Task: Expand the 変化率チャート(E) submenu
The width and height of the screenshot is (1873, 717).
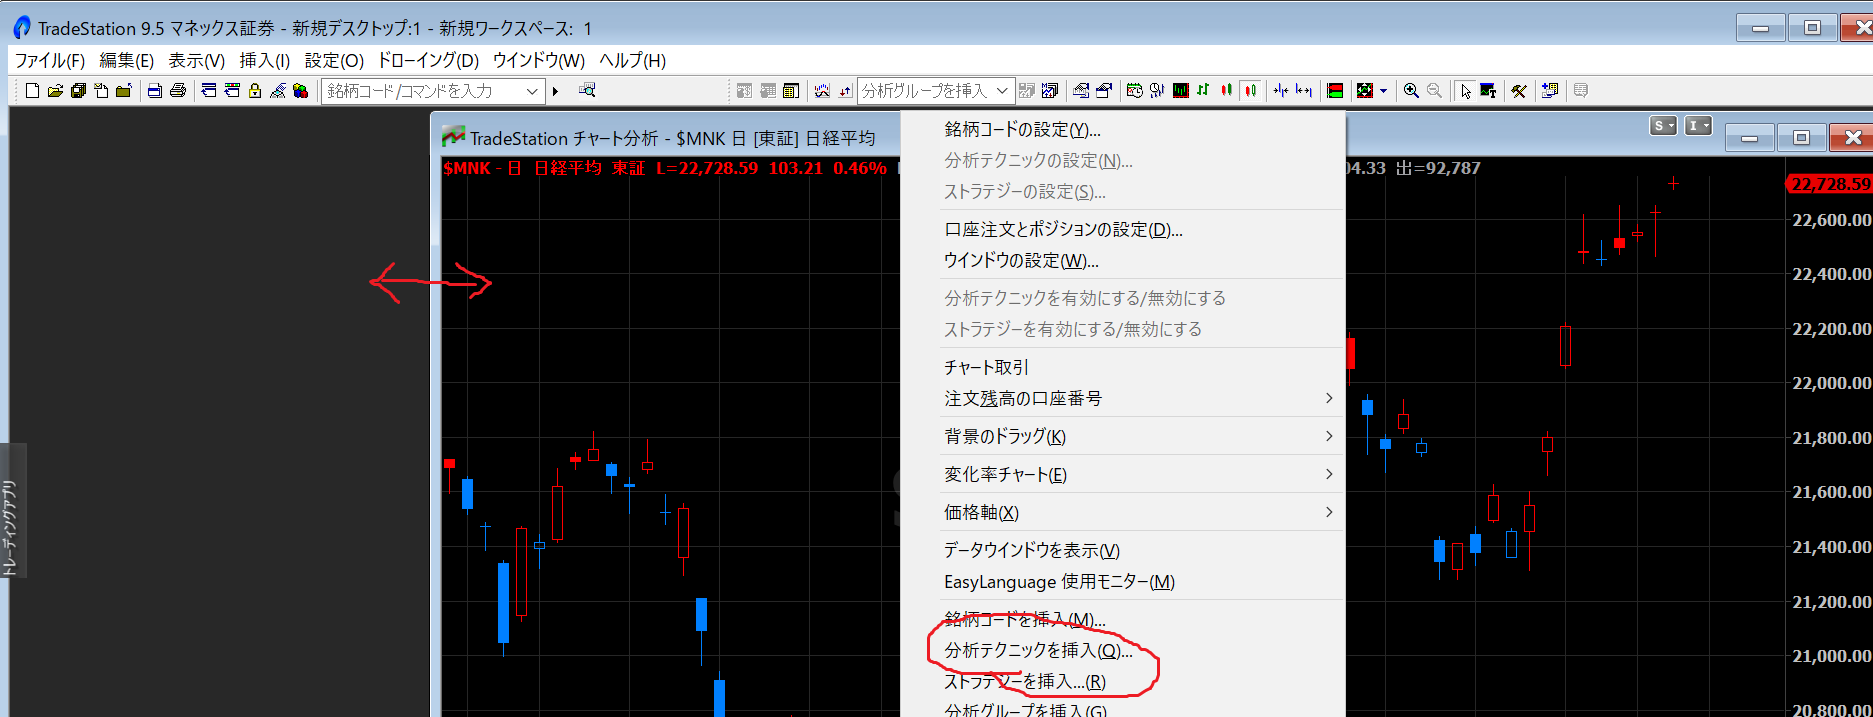Action: point(1139,474)
